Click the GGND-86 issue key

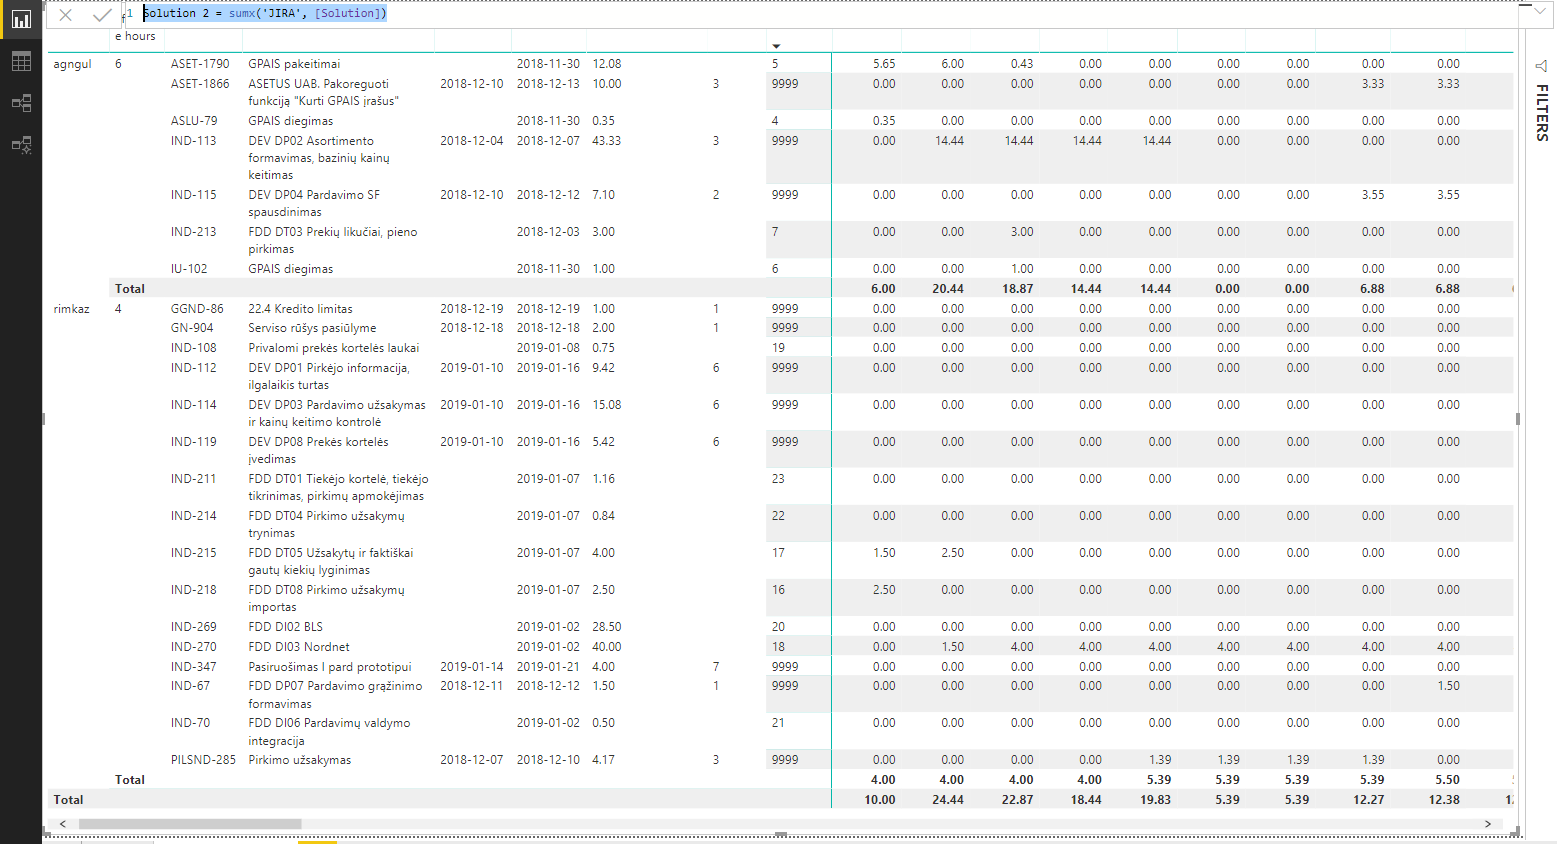(x=197, y=309)
